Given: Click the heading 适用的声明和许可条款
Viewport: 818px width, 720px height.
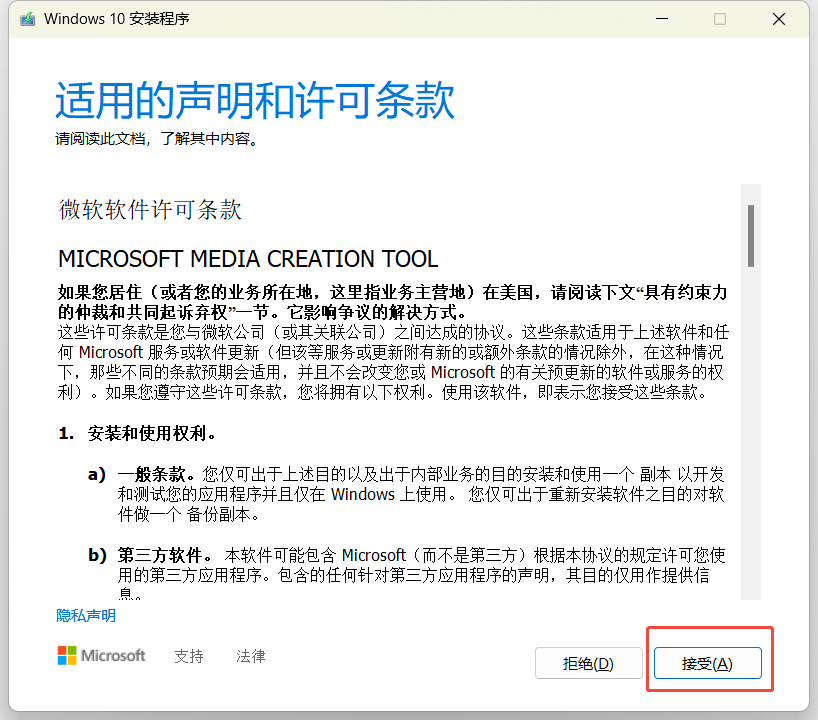Looking at the screenshot, I should 255,100.
